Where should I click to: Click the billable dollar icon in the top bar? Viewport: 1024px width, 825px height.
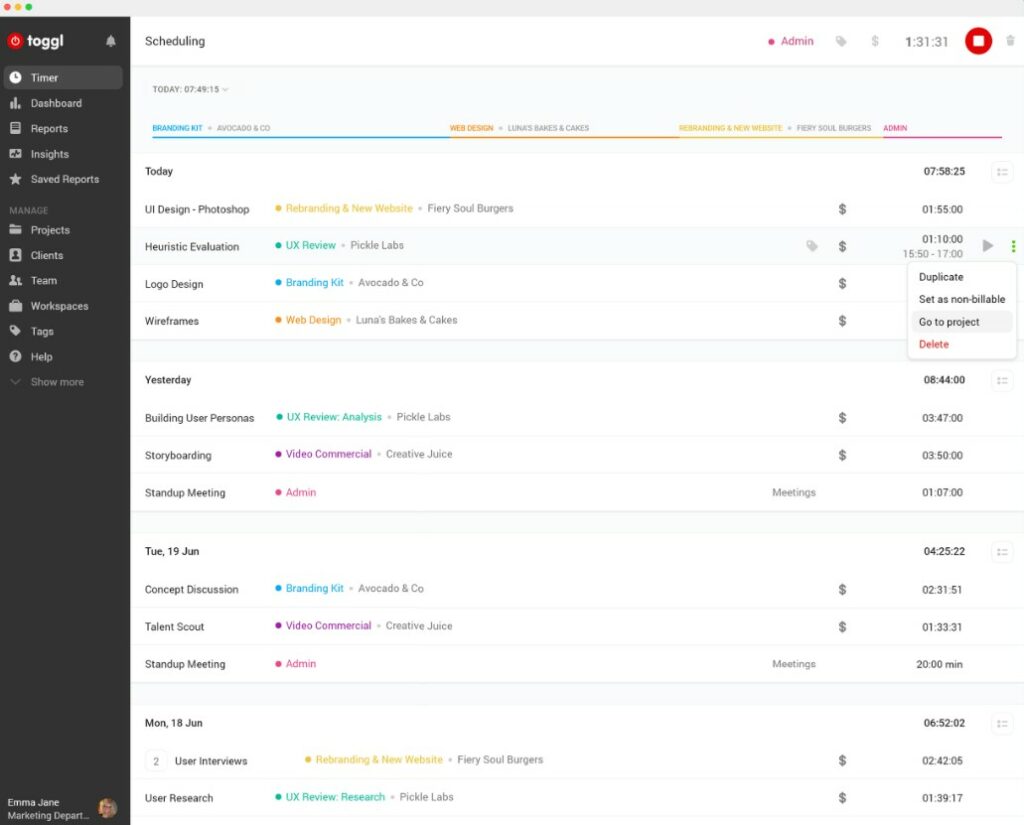[x=873, y=41]
